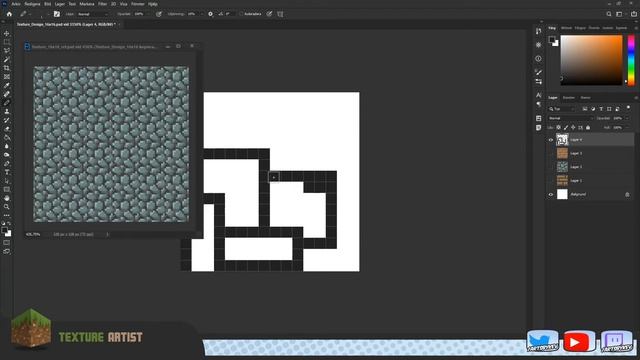Open the layer opacity dropdown arrow

click(627, 118)
